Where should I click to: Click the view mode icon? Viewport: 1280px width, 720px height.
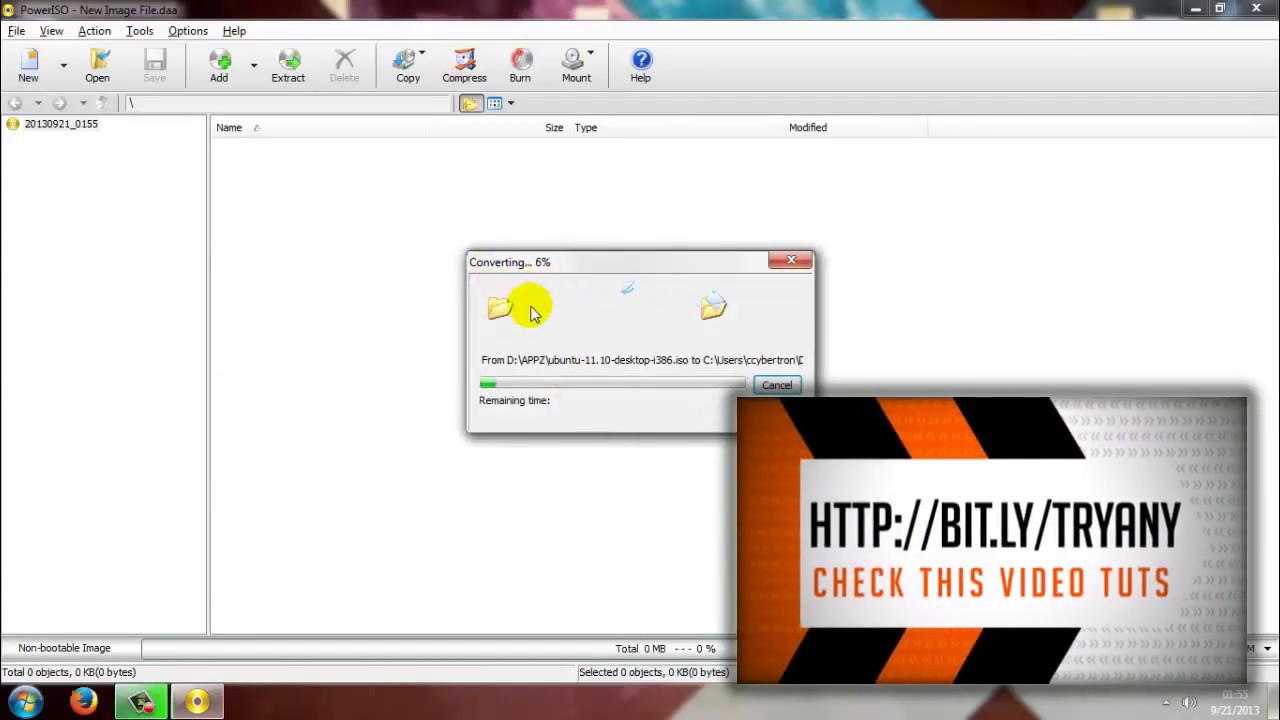click(x=494, y=103)
